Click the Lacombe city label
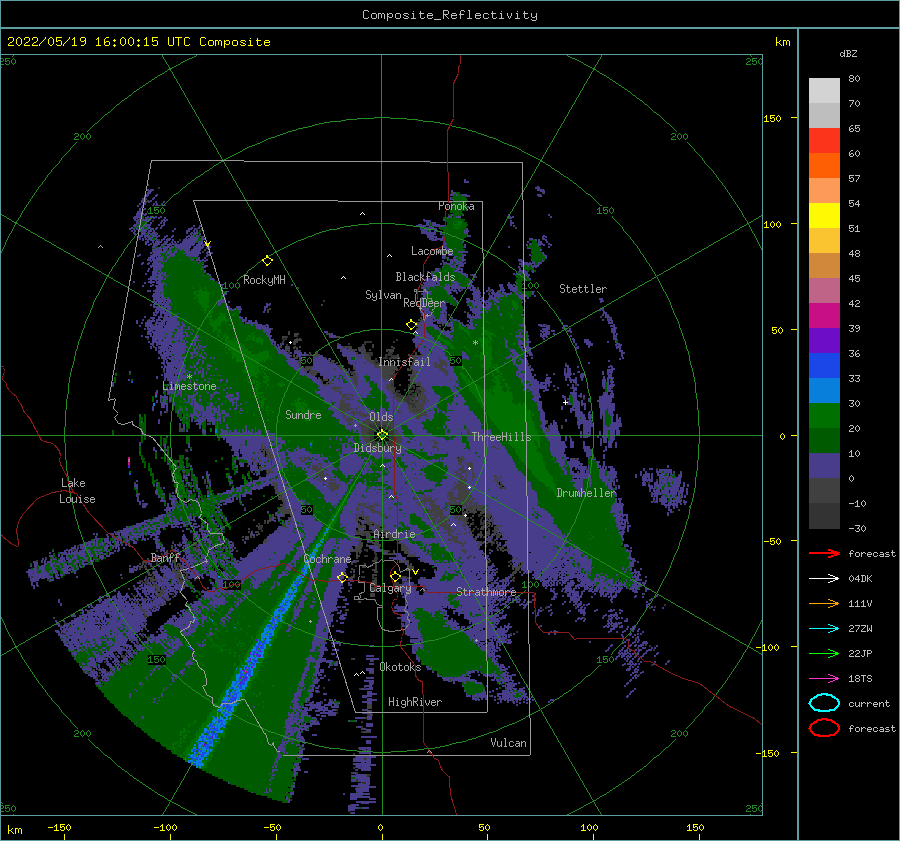 [432, 251]
